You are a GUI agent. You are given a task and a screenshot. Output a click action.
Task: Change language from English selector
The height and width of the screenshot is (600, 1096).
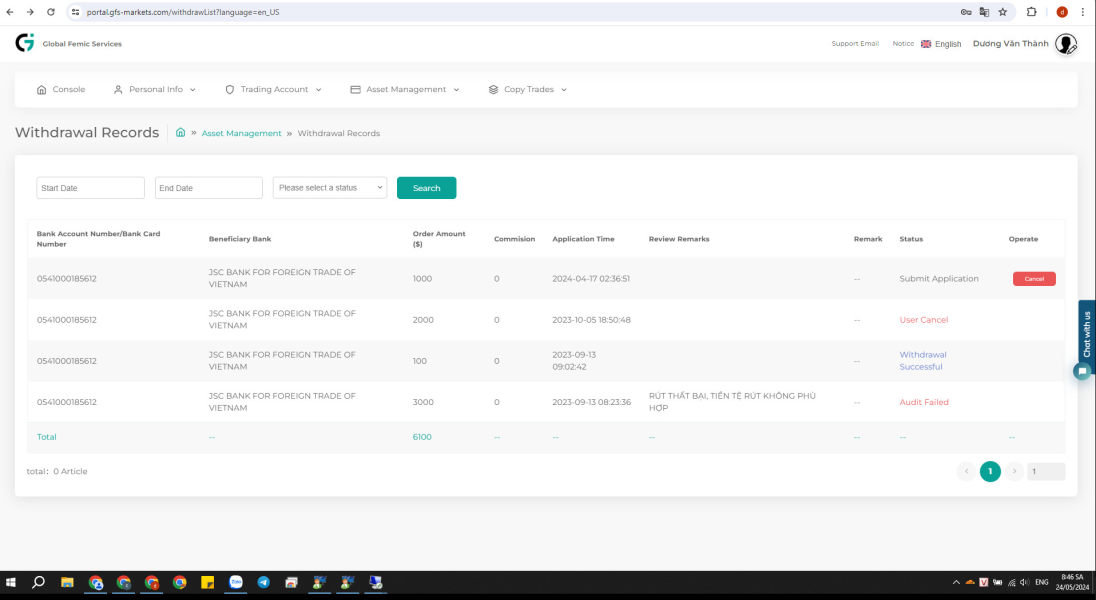941,44
